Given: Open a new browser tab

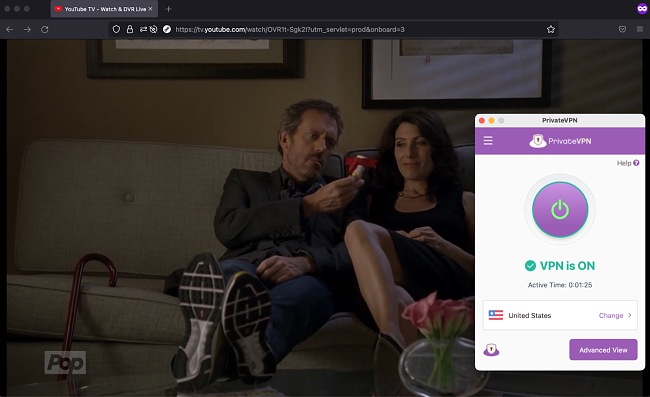Looking at the screenshot, I should point(168,9).
